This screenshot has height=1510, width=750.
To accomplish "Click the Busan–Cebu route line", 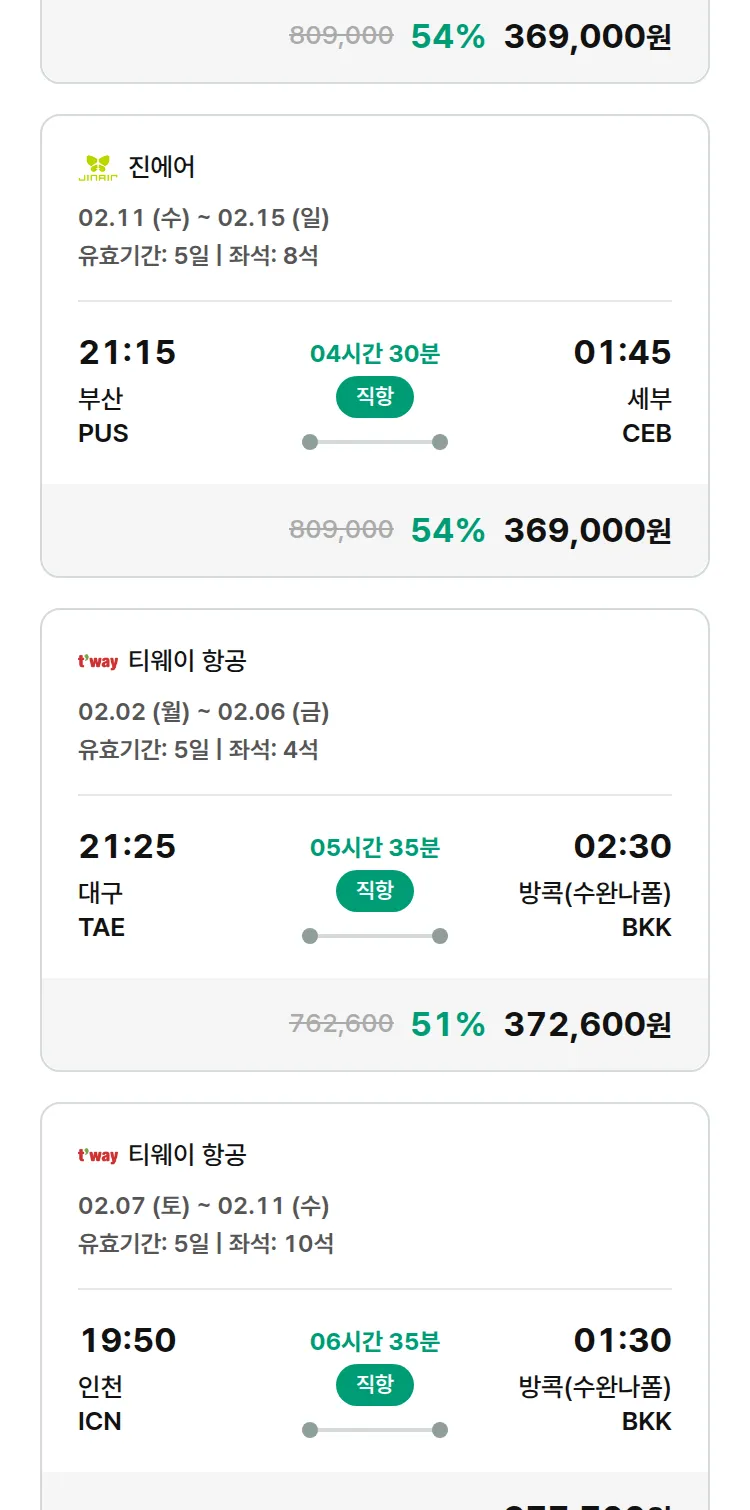I will [x=375, y=442].
